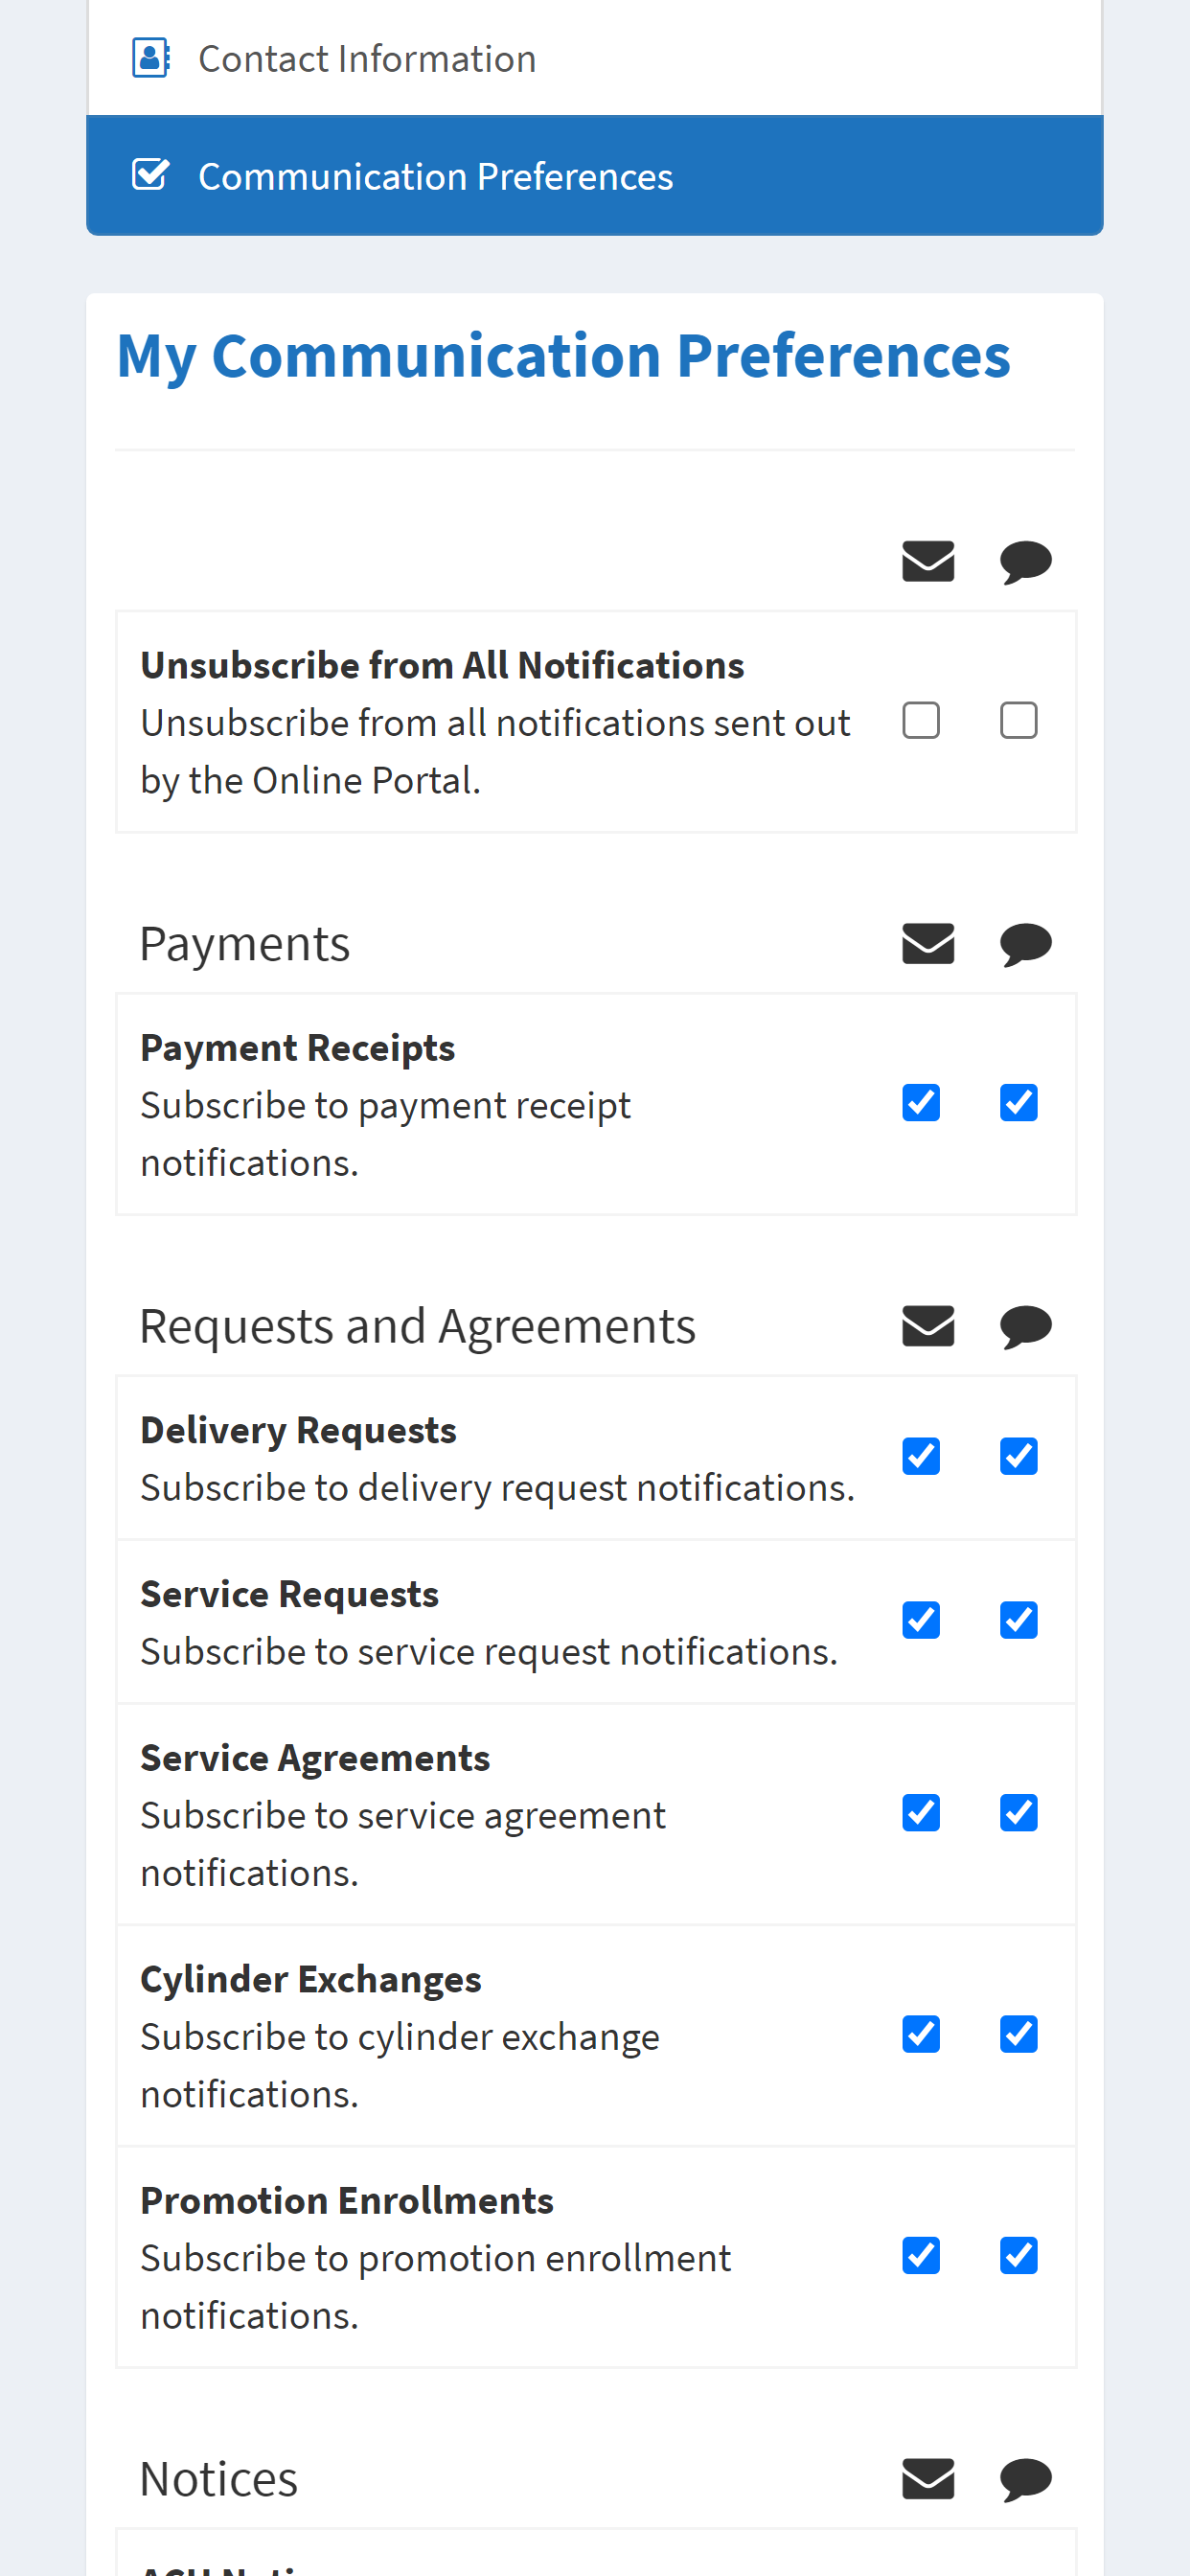The image size is (1190, 2576).
Task: Click the envelope icon beside Notices
Action: pyautogui.click(x=928, y=2479)
